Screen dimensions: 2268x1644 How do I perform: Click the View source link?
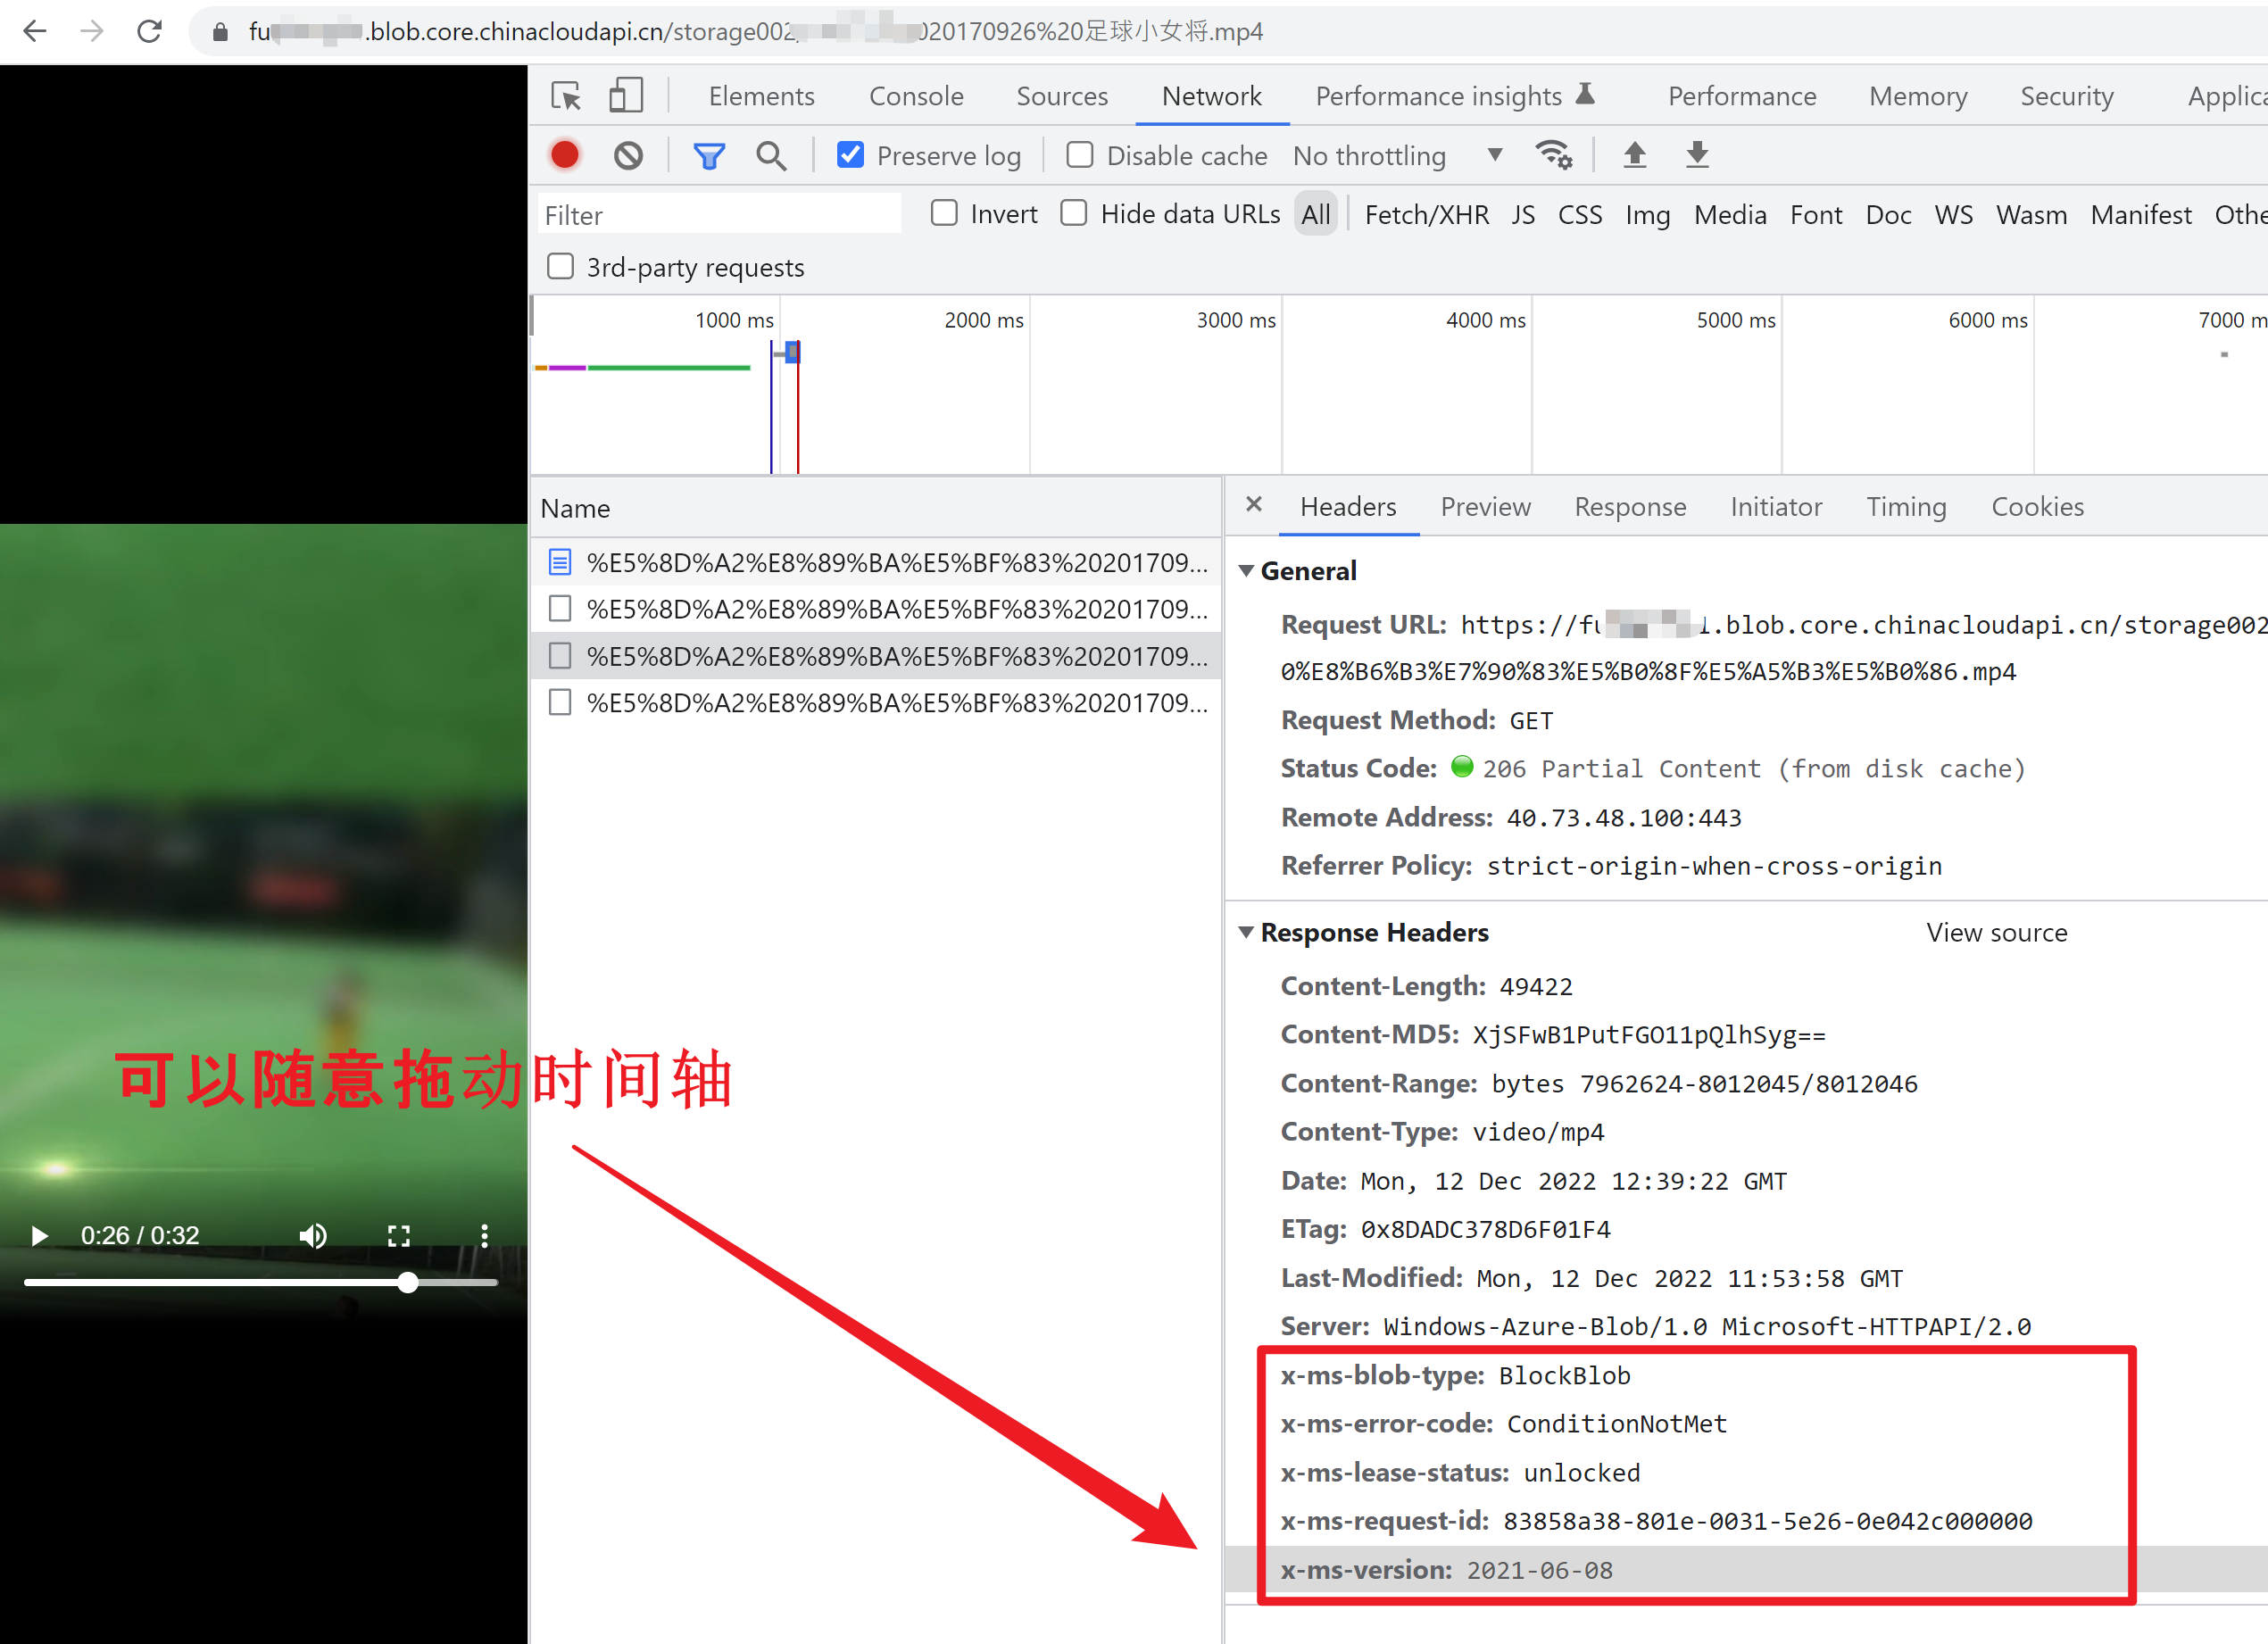click(x=1996, y=932)
